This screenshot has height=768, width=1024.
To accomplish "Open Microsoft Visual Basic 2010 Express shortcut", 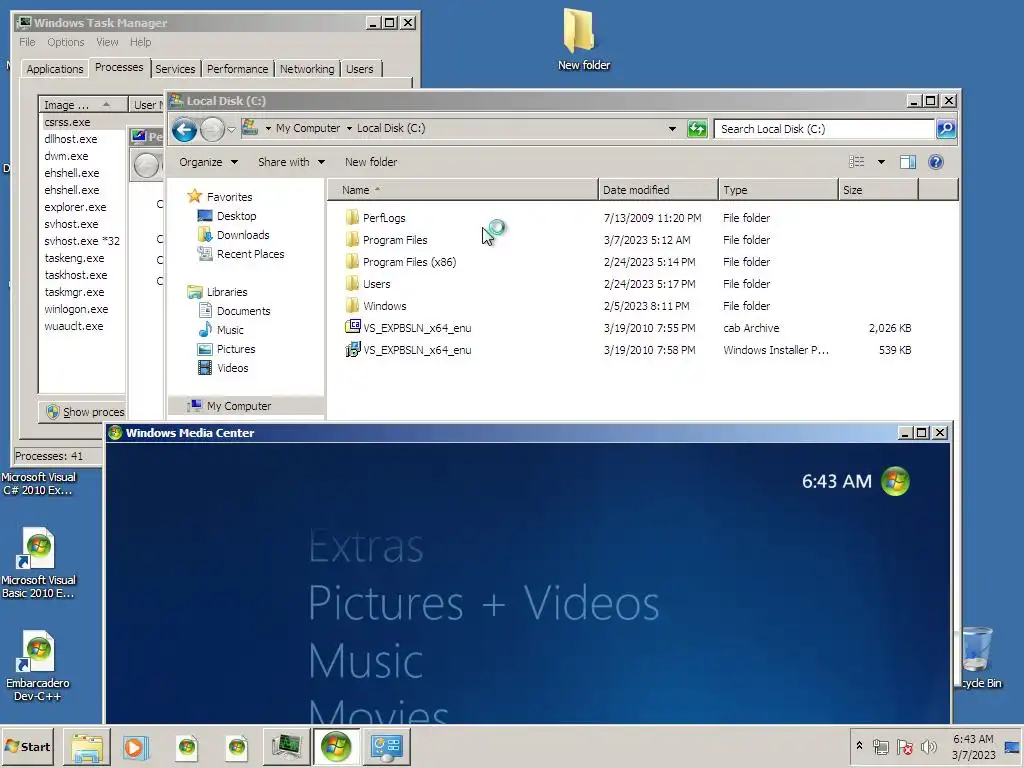I will coord(39,563).
